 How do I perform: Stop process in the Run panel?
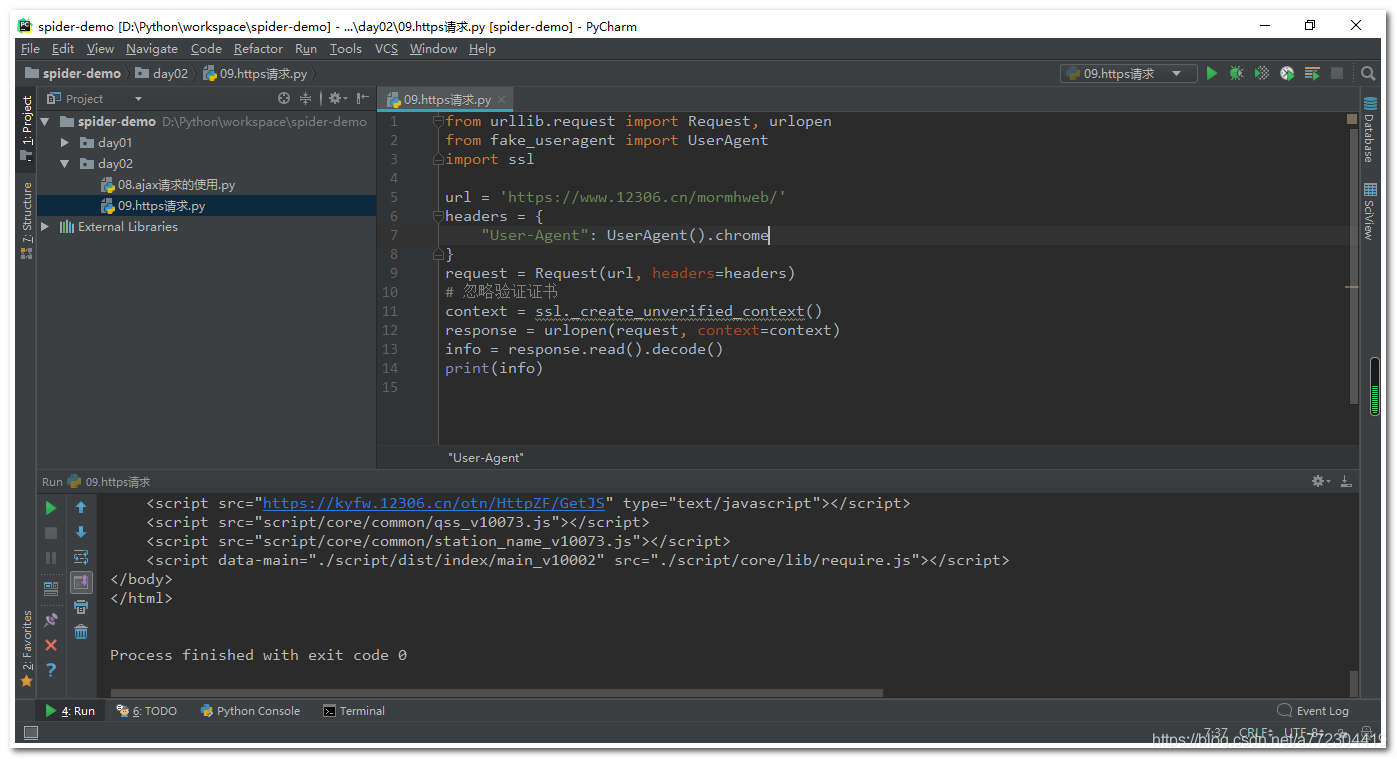[x=51, y=533]
